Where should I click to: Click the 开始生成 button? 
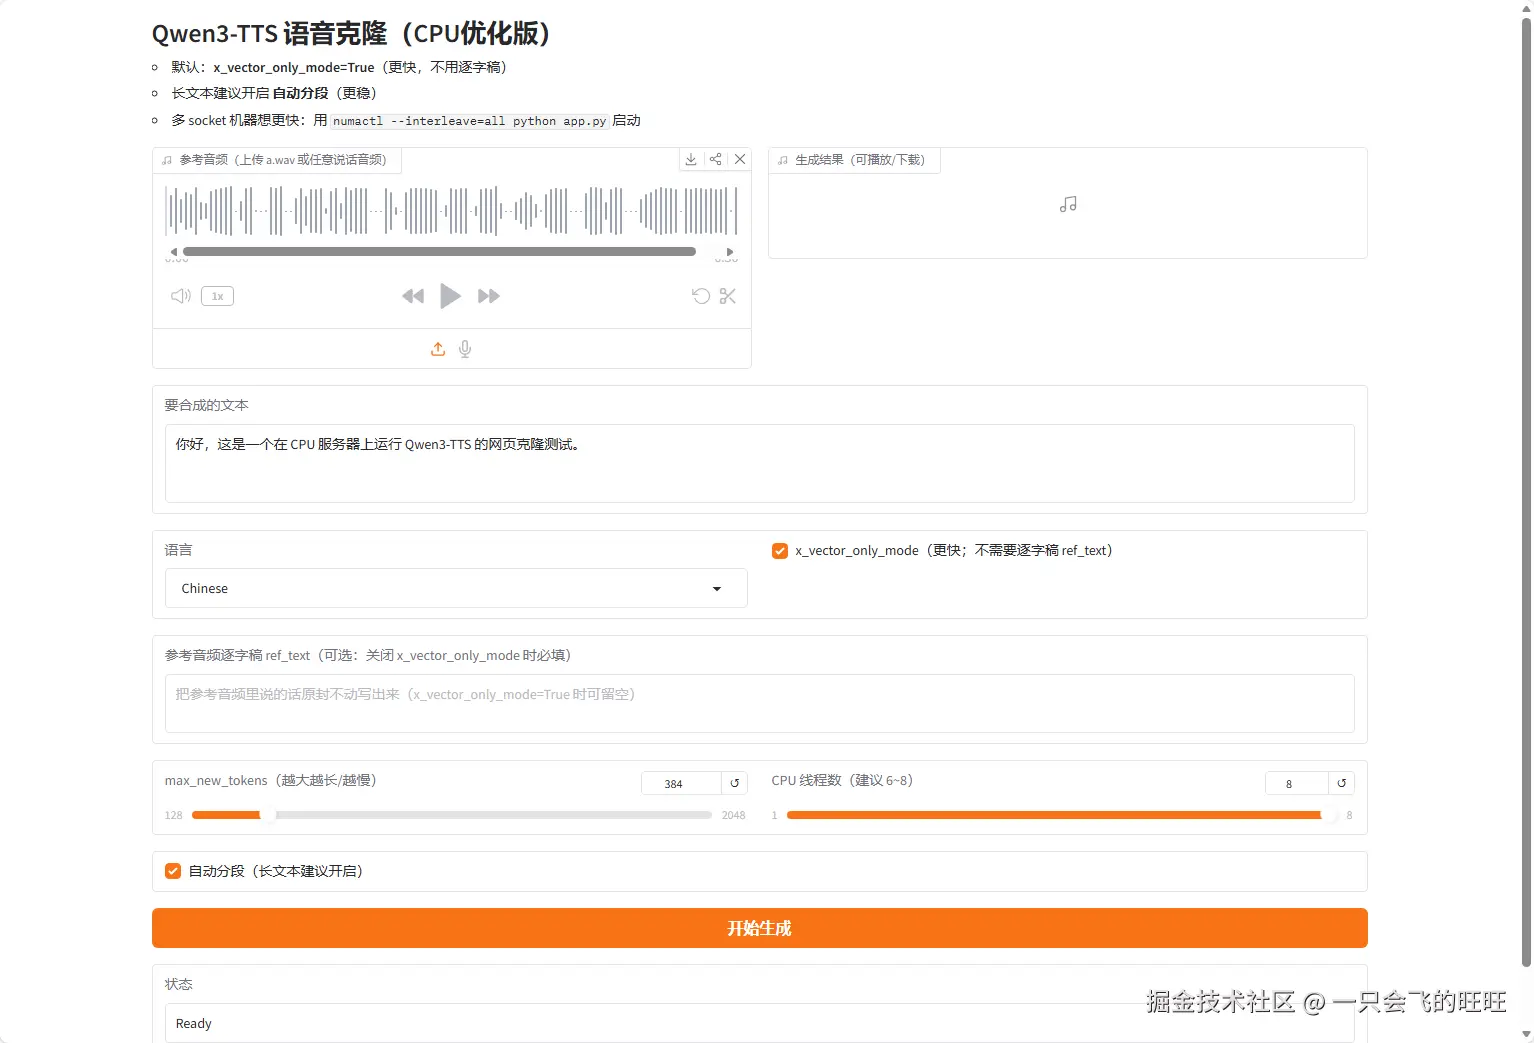tap(760, 928)
